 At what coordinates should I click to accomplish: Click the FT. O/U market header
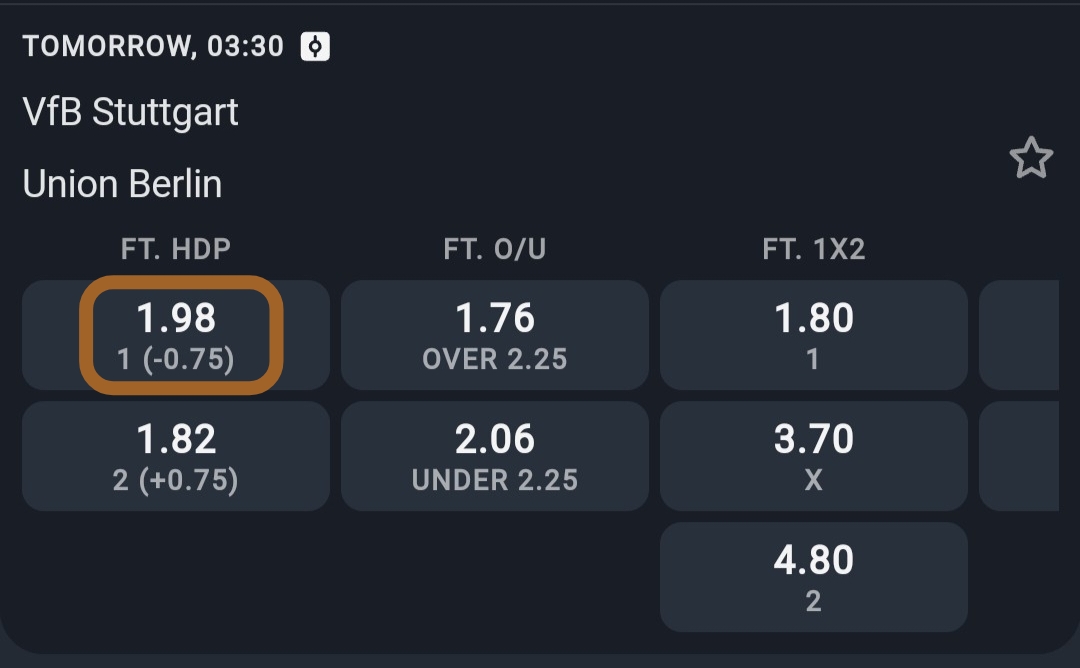[x=495, y=249]
